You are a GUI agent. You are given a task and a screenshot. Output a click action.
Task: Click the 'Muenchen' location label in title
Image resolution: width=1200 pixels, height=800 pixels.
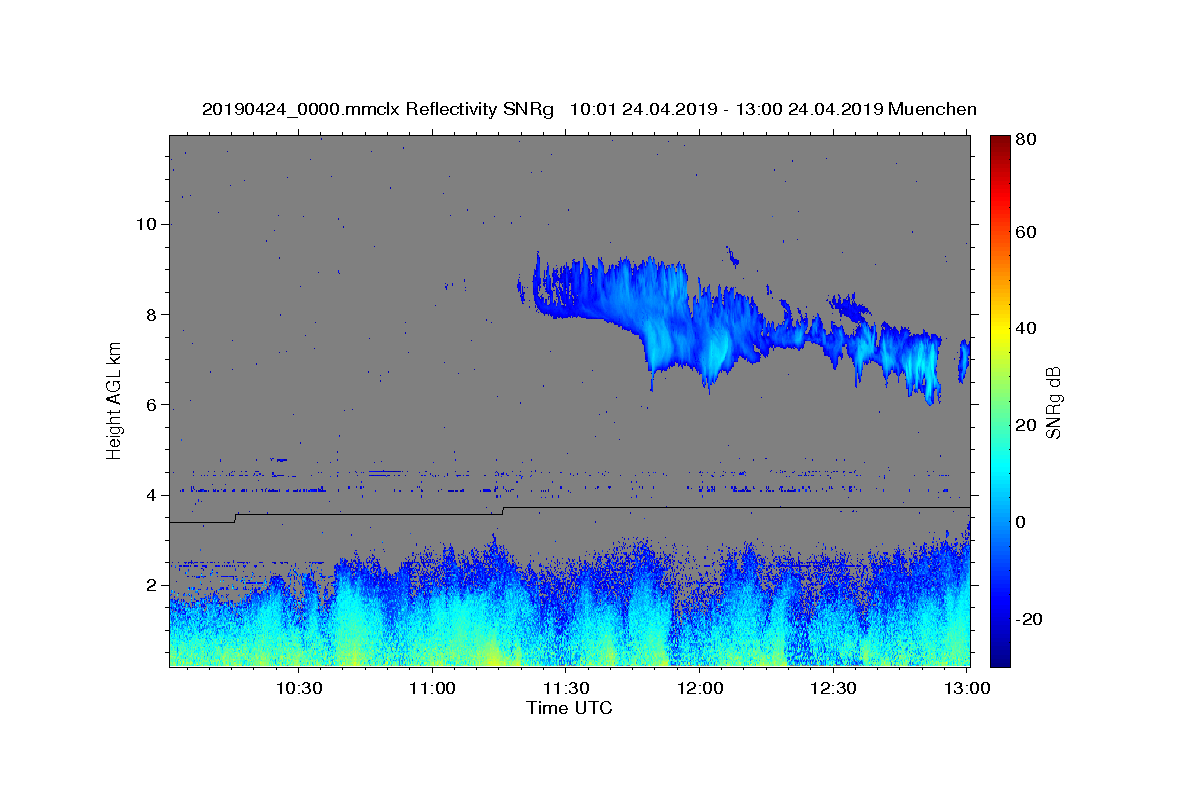coord(932,109)
